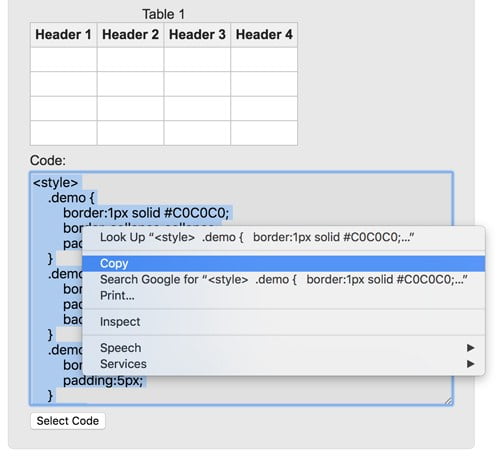Click the Header 2 table cell

130,35
